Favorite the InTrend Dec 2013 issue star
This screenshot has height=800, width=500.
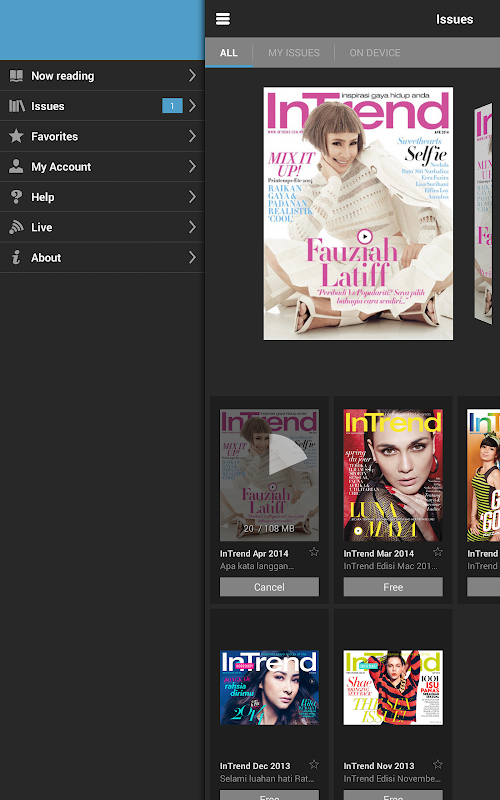[x=314, y=764]
